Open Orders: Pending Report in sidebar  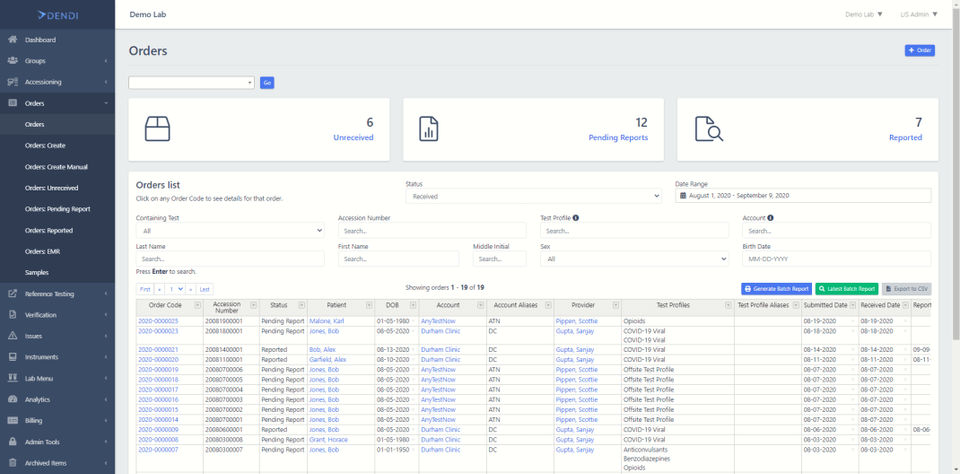pos(58,209)
